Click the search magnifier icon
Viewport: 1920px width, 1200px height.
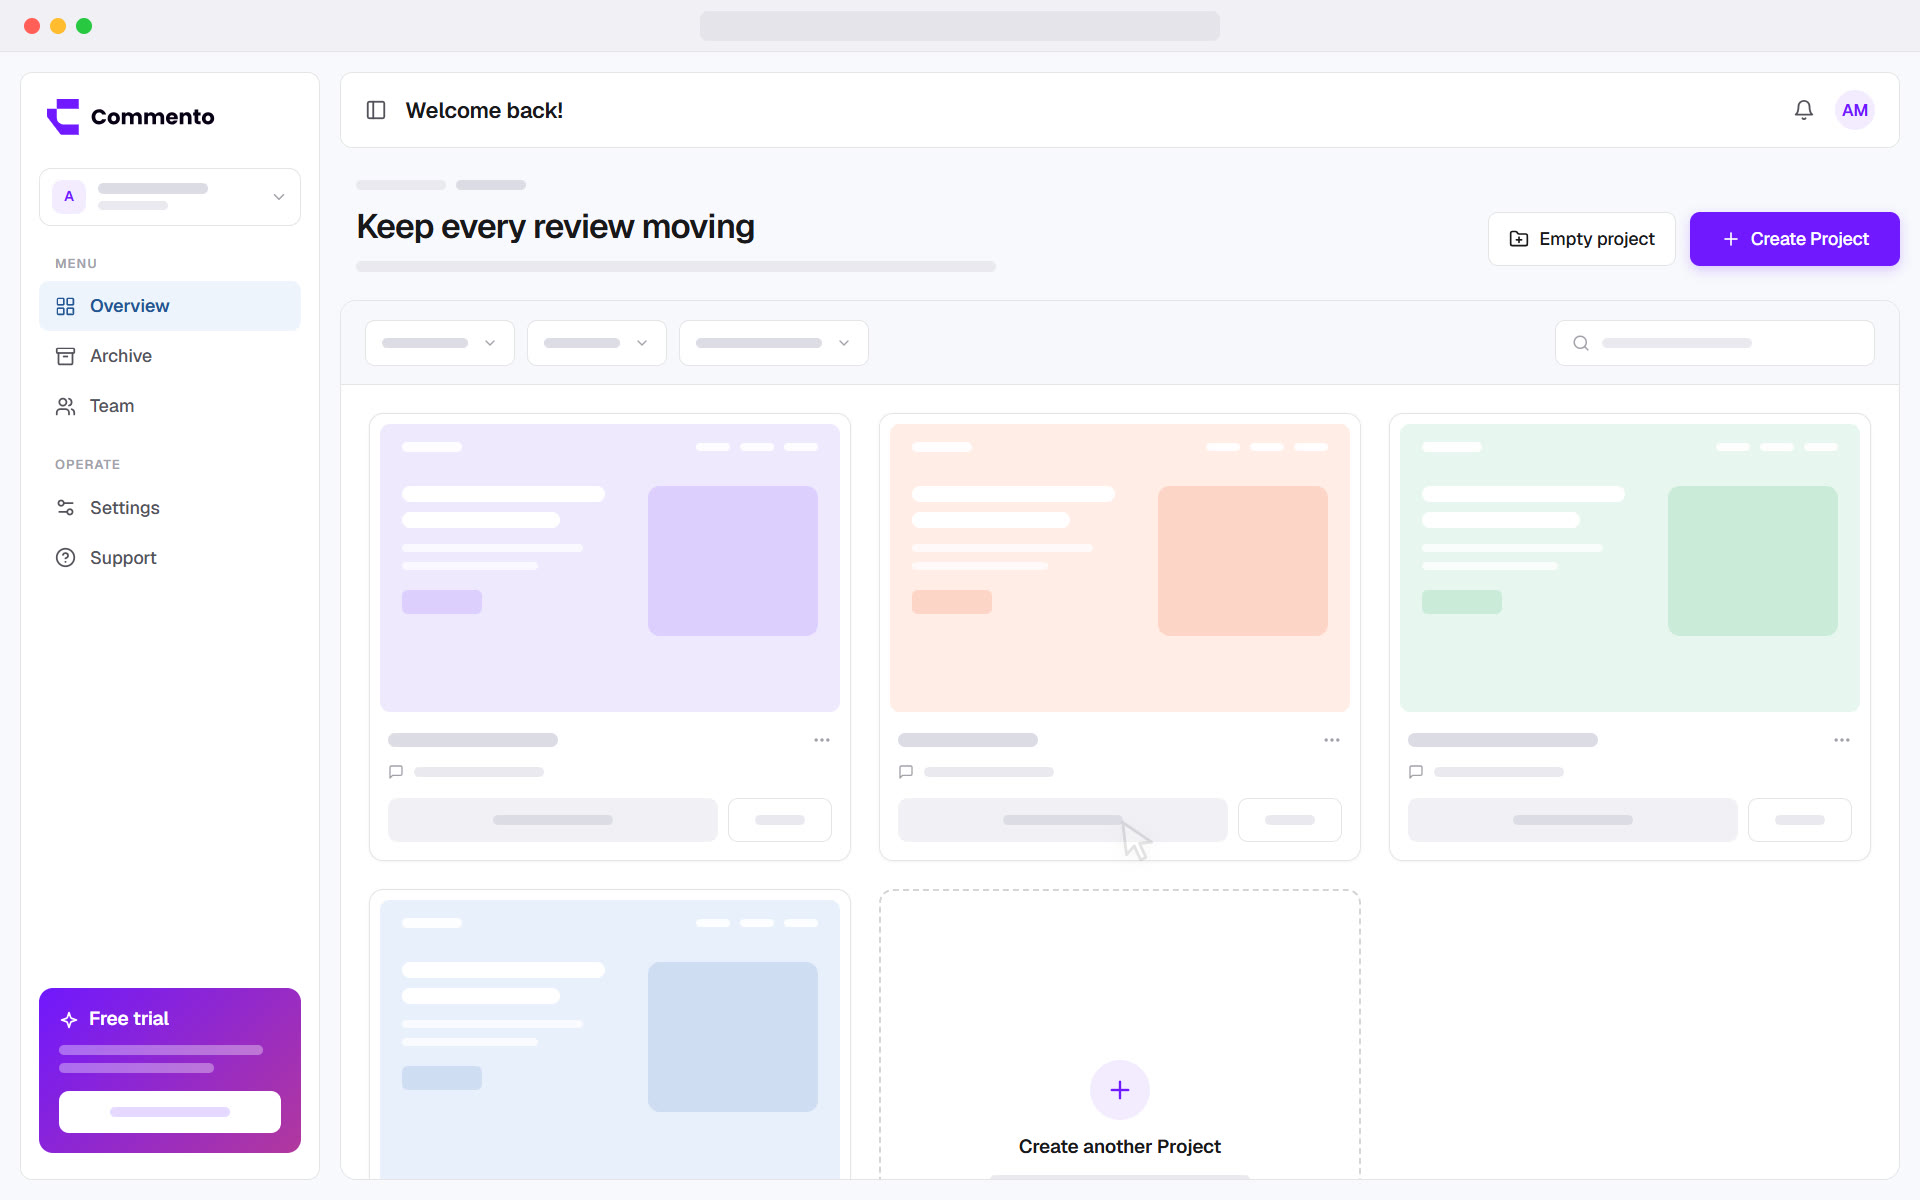point(1581,343)
